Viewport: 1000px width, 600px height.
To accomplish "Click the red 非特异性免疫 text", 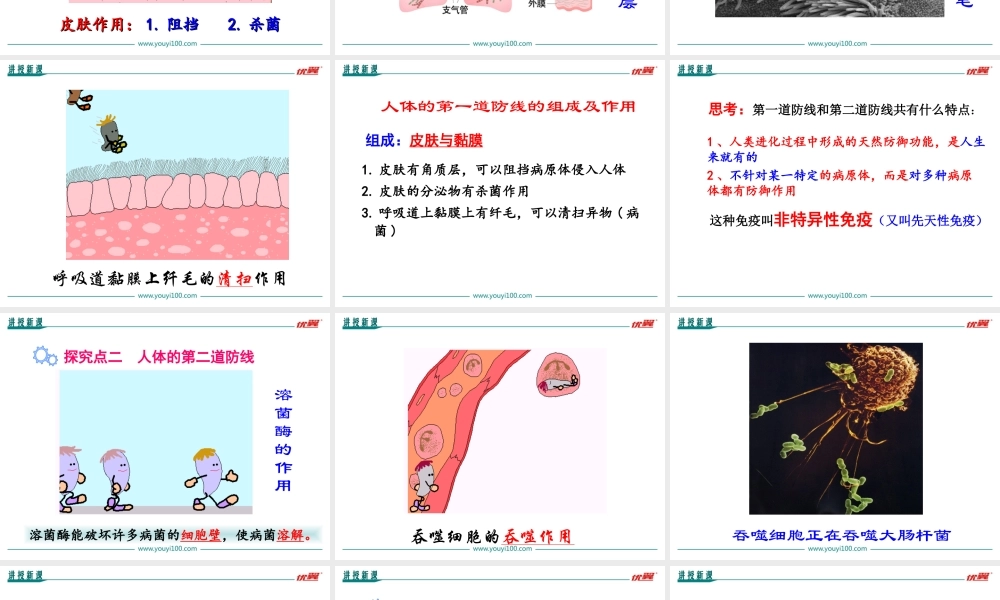I will (x=822, y=220).
